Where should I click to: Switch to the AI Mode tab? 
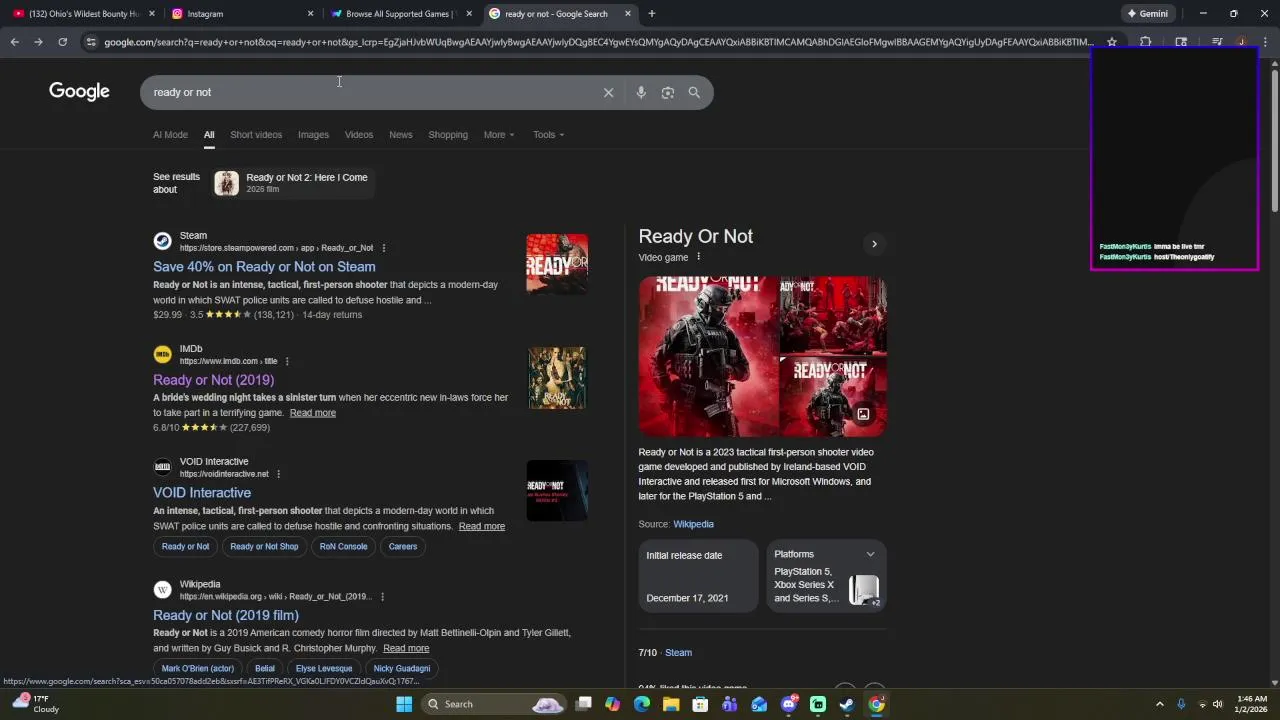170,135
